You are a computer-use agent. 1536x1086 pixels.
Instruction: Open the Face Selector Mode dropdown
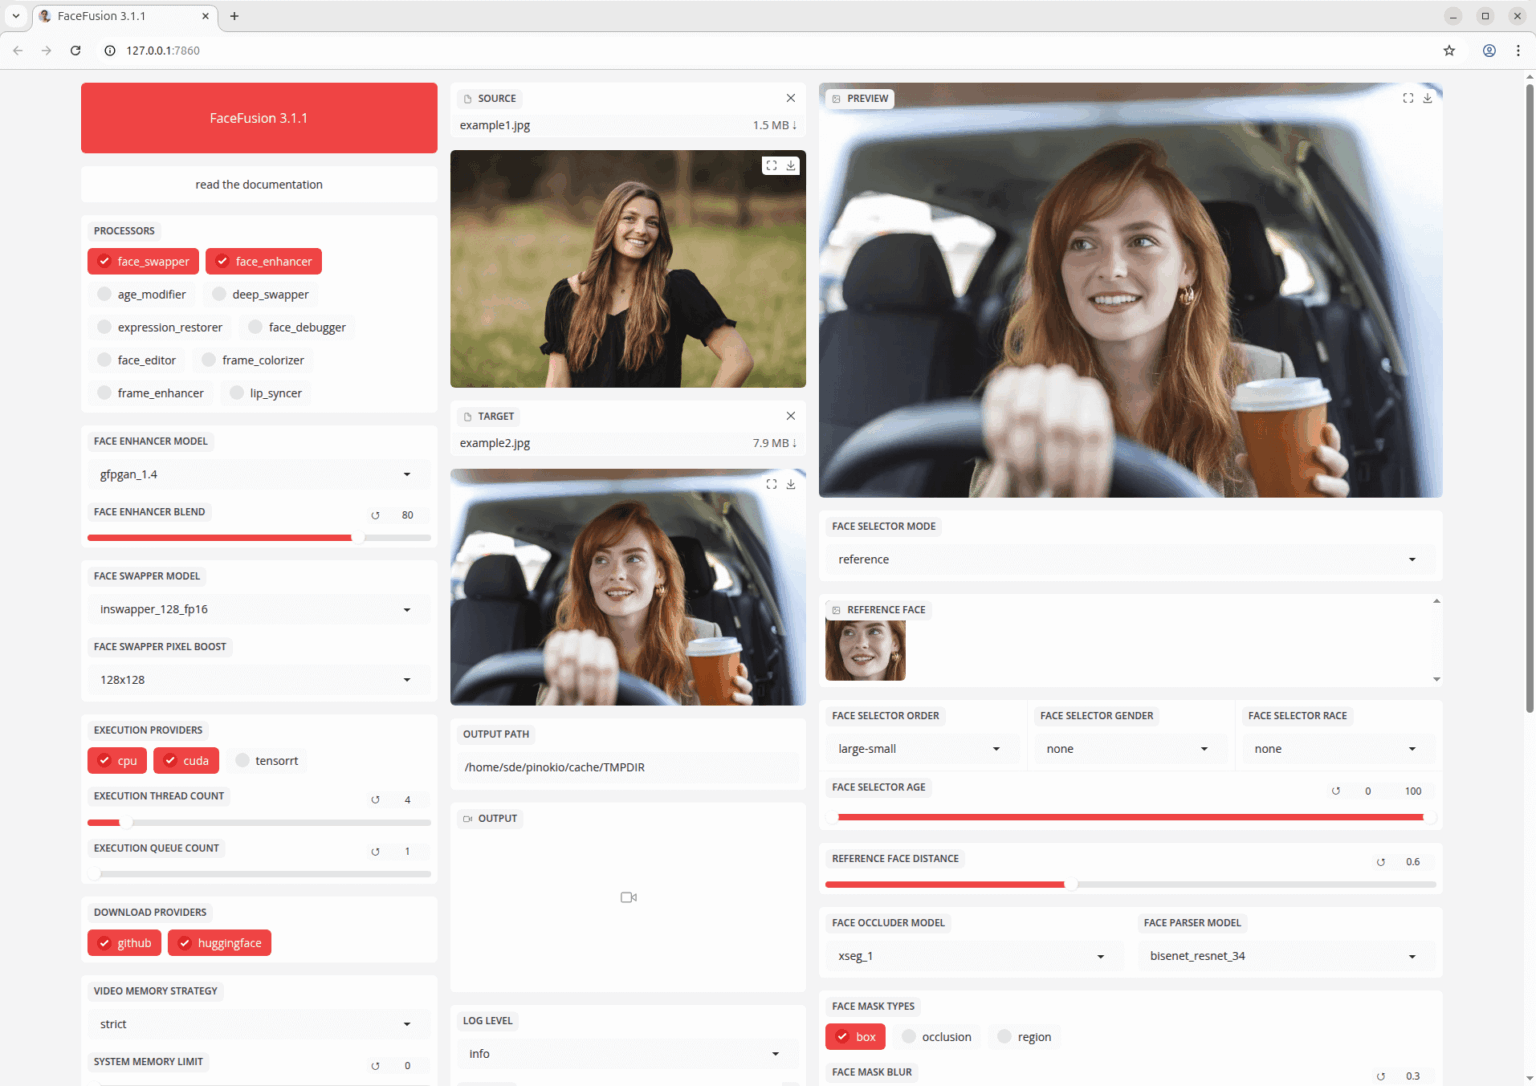coord(1129,559)
